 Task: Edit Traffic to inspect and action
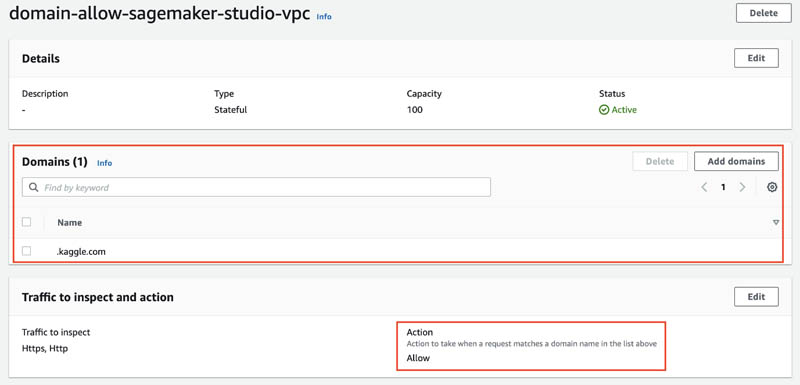click(756, 297)
